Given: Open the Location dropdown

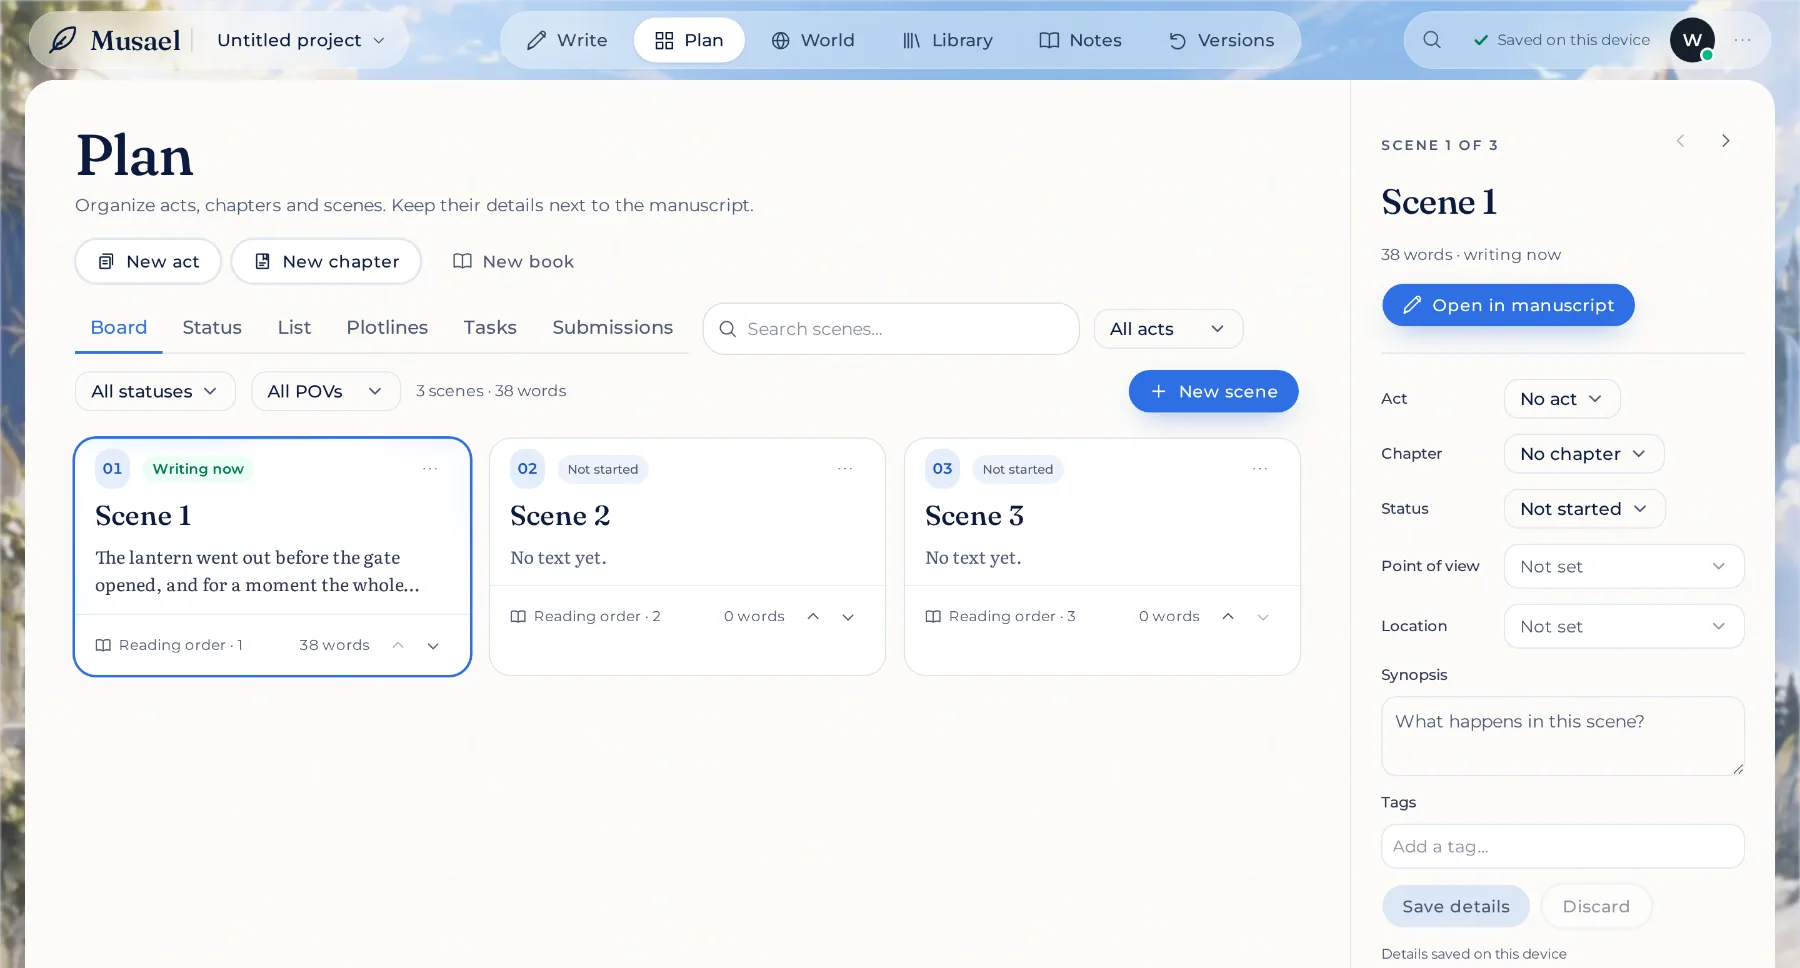Looking at the screenshot, I should [x=1624, y=627].
